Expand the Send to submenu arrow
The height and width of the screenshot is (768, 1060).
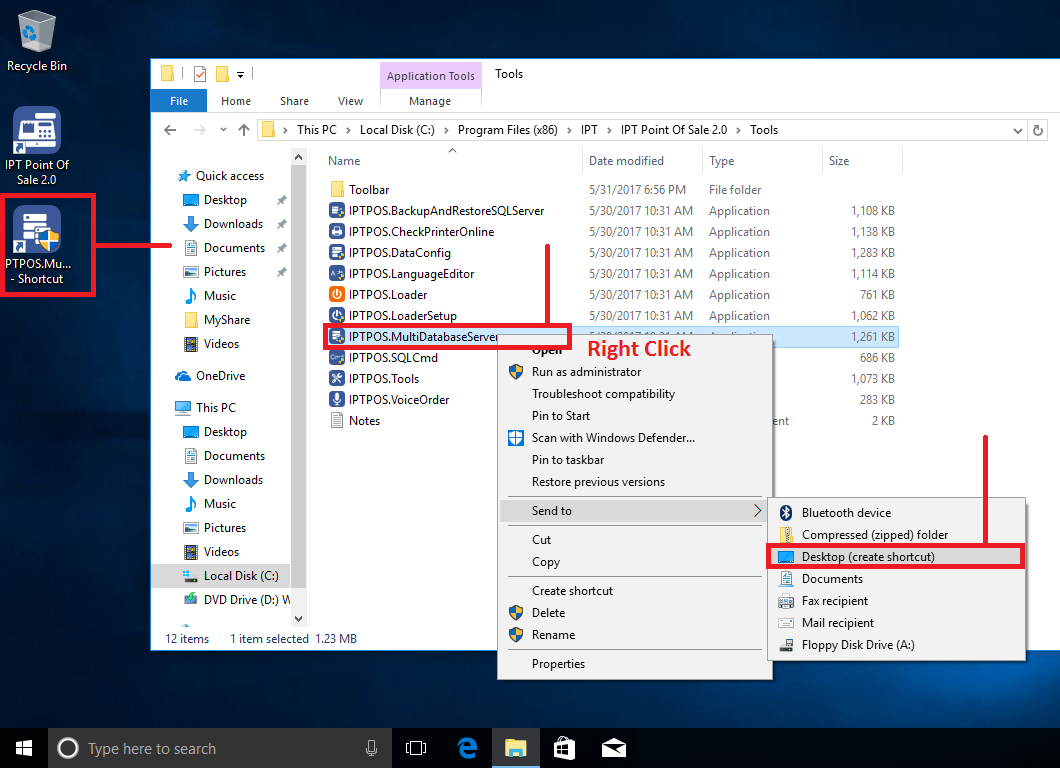point(757,510)
